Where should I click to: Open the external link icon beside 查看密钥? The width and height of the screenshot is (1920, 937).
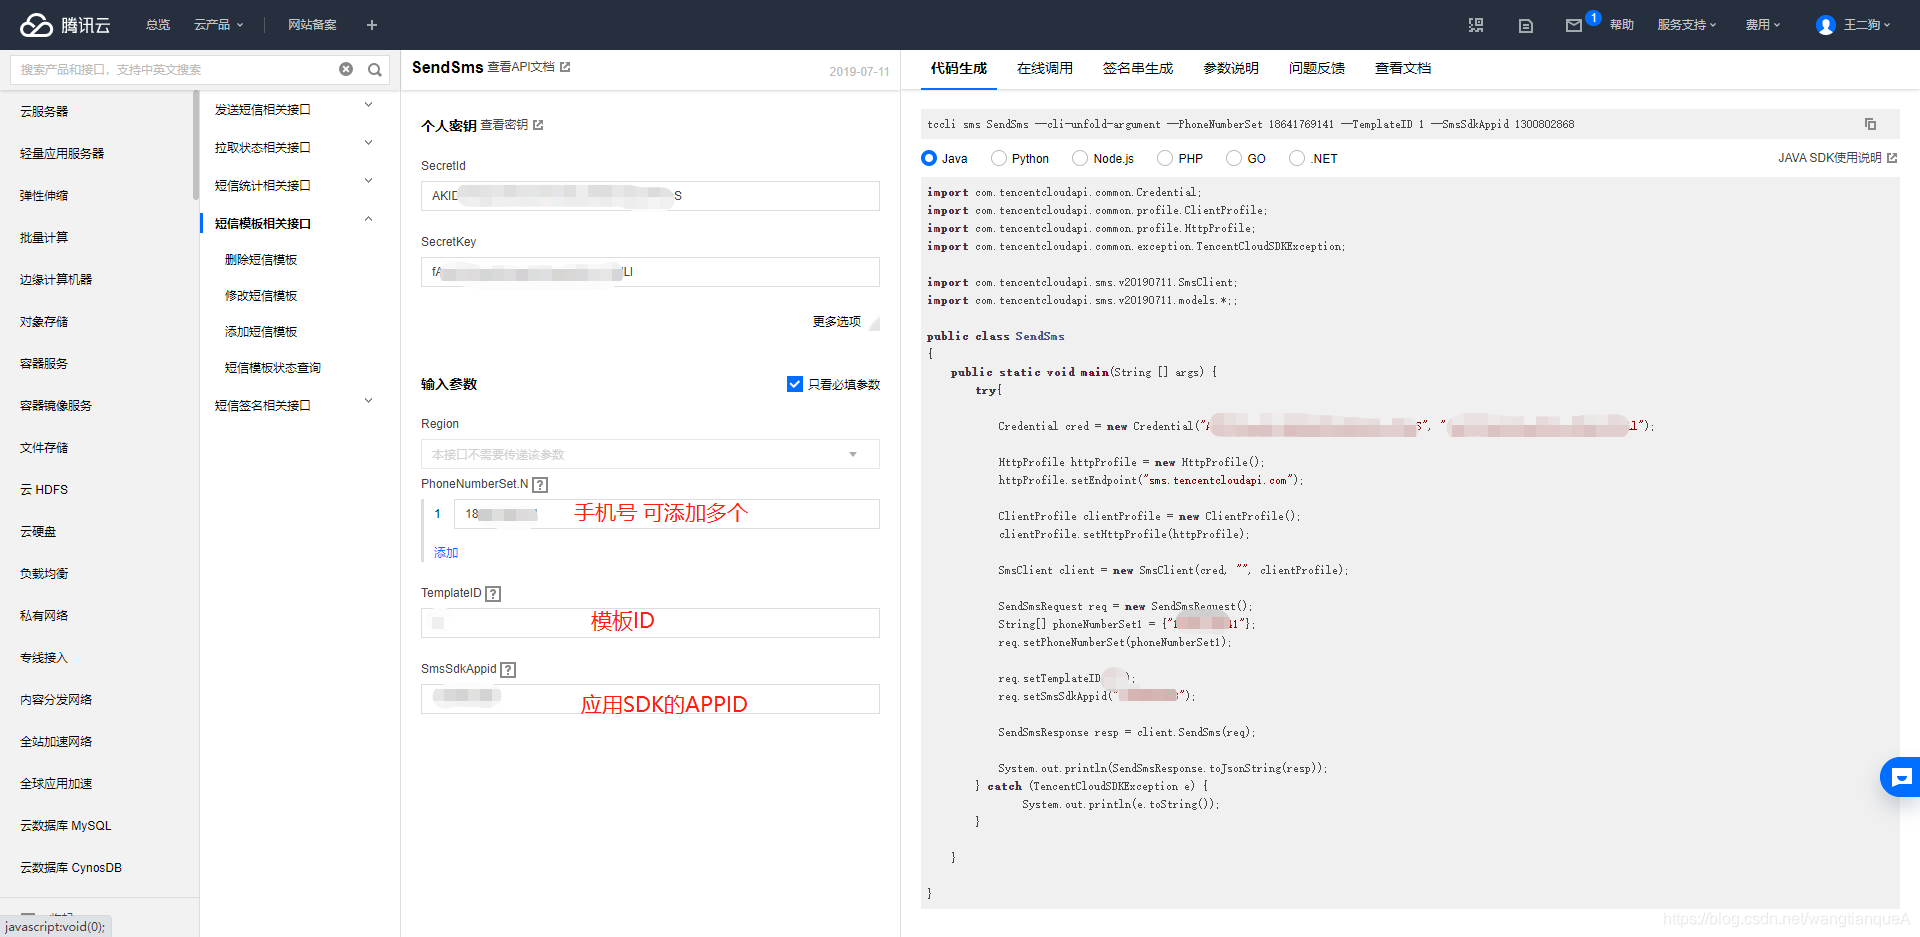(x=538, y=125)
